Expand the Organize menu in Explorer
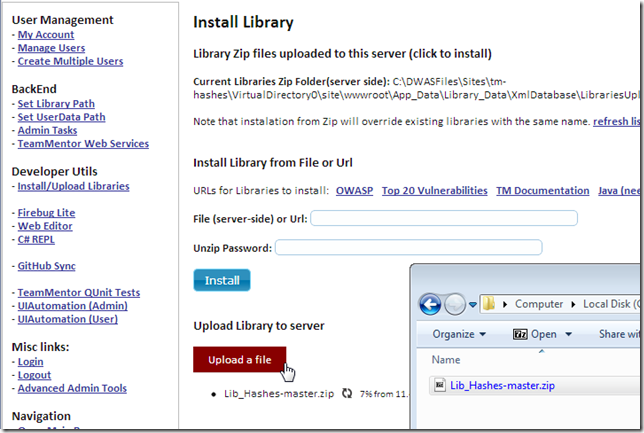Viewport: 644px width, 433px height. 459,334
